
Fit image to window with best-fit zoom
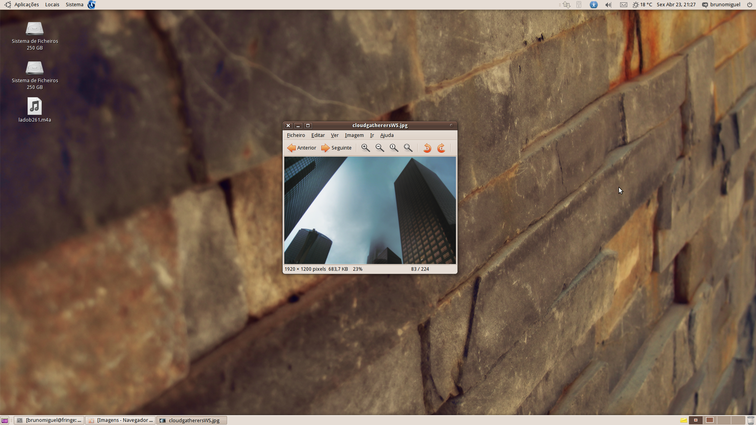pyautogui.click(x=408, y=148)
